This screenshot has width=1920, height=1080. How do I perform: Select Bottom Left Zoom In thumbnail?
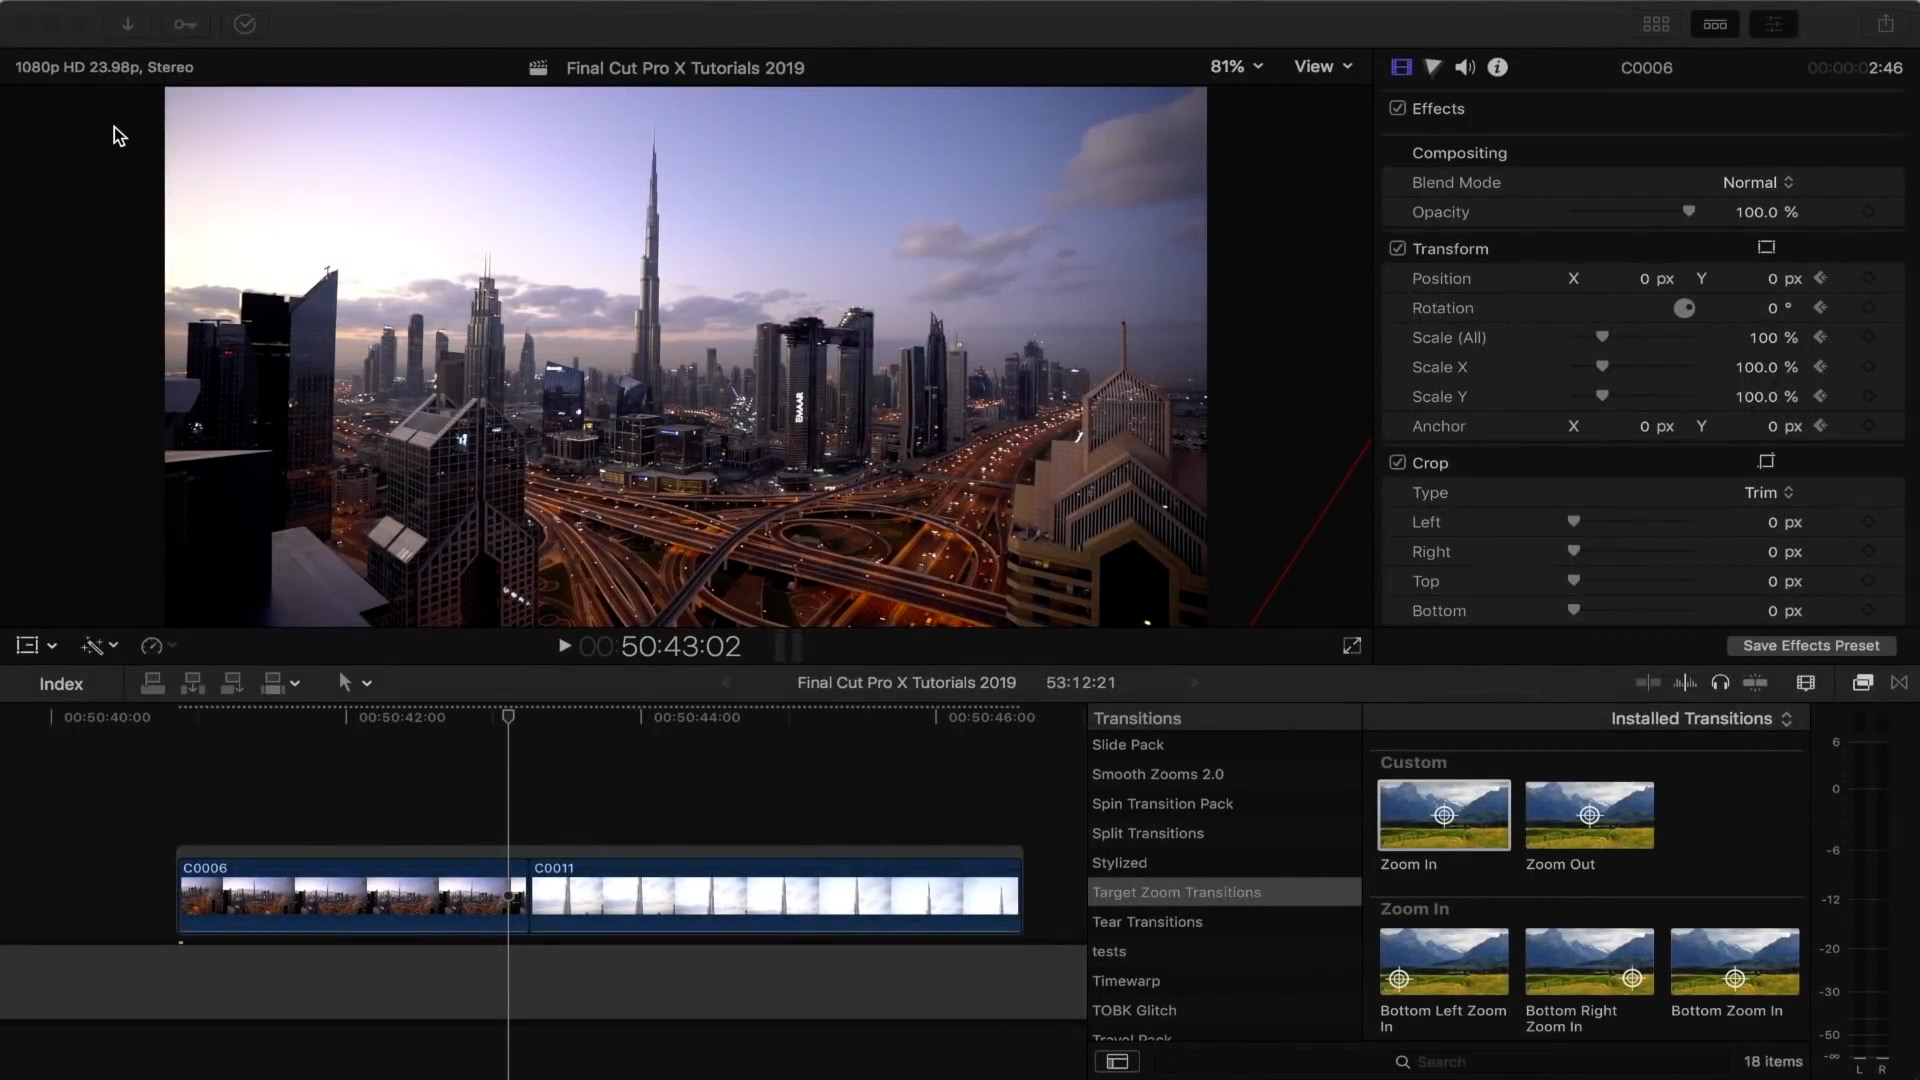pyautogui.click(x=1444, y=961)
